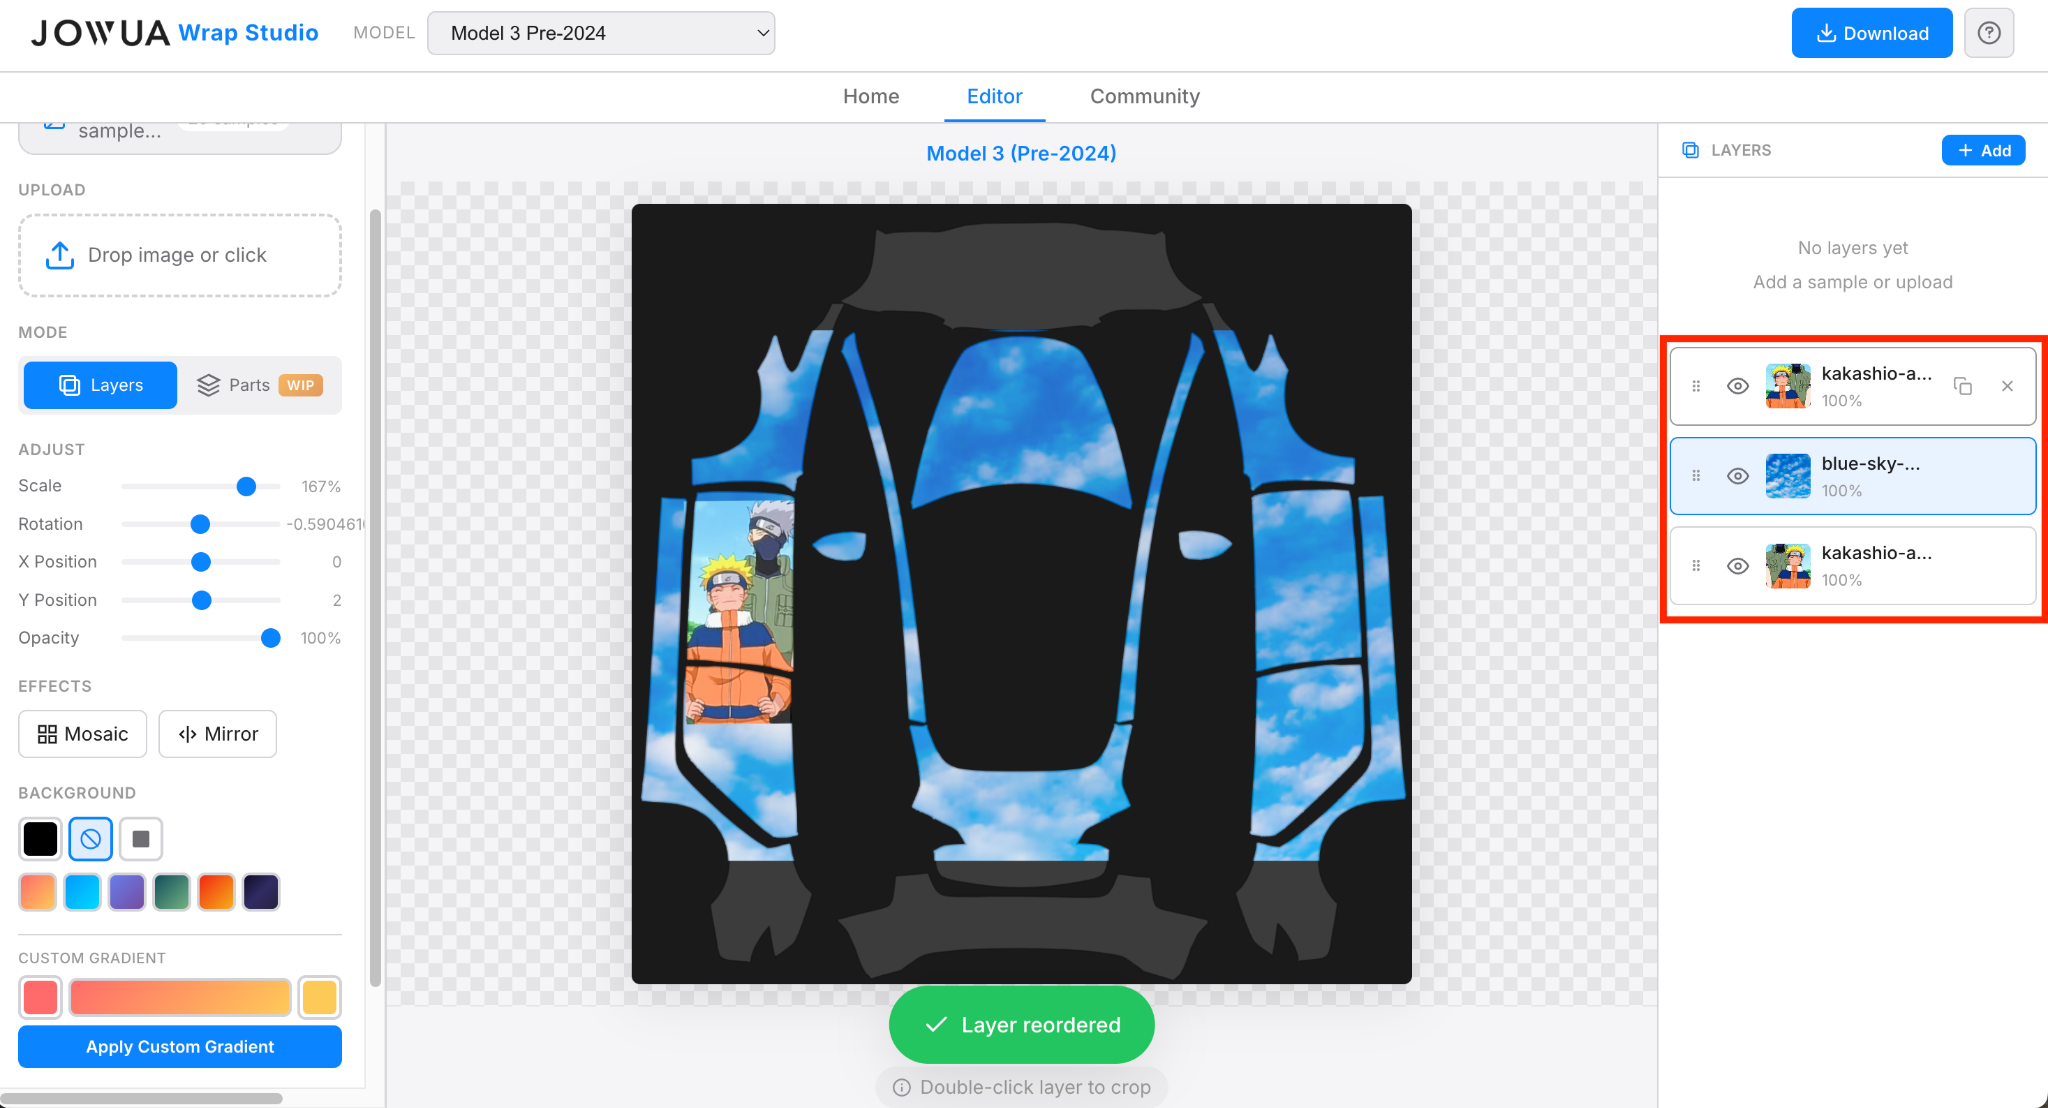2048x1108 pixels.
Task: Apply the Mirror effect
Action: 218,734
